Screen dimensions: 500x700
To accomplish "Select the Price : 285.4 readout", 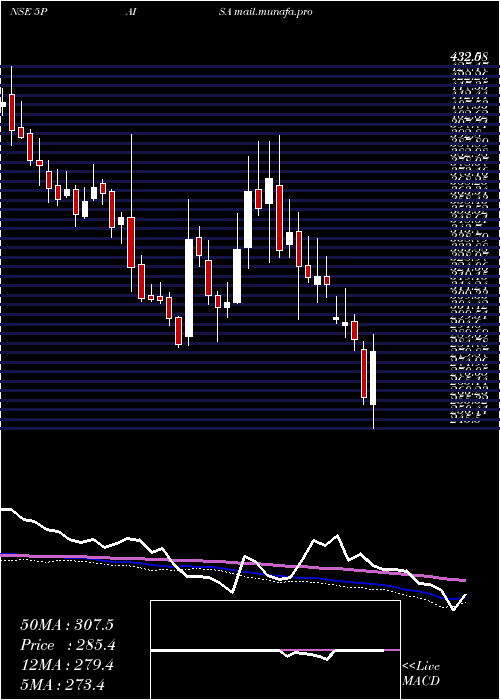I will click(68, 645).
